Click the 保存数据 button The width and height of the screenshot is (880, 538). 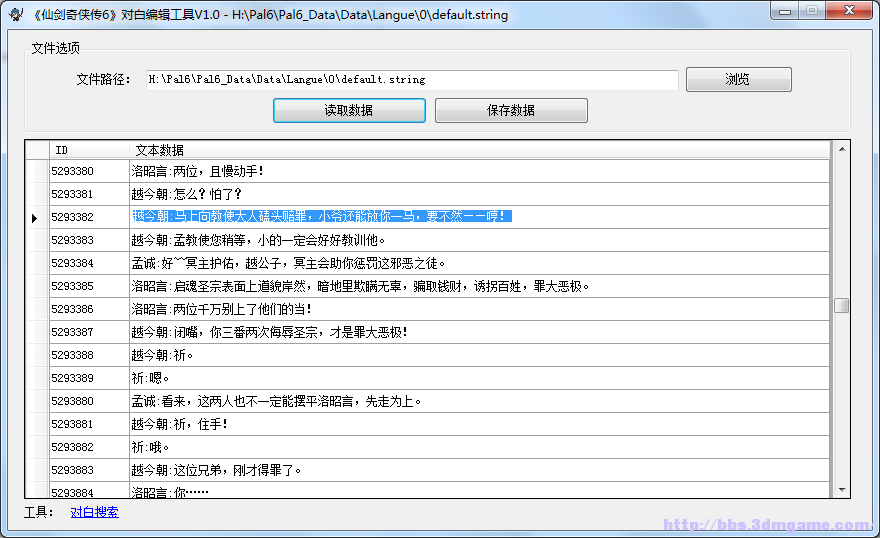(511, 110)
